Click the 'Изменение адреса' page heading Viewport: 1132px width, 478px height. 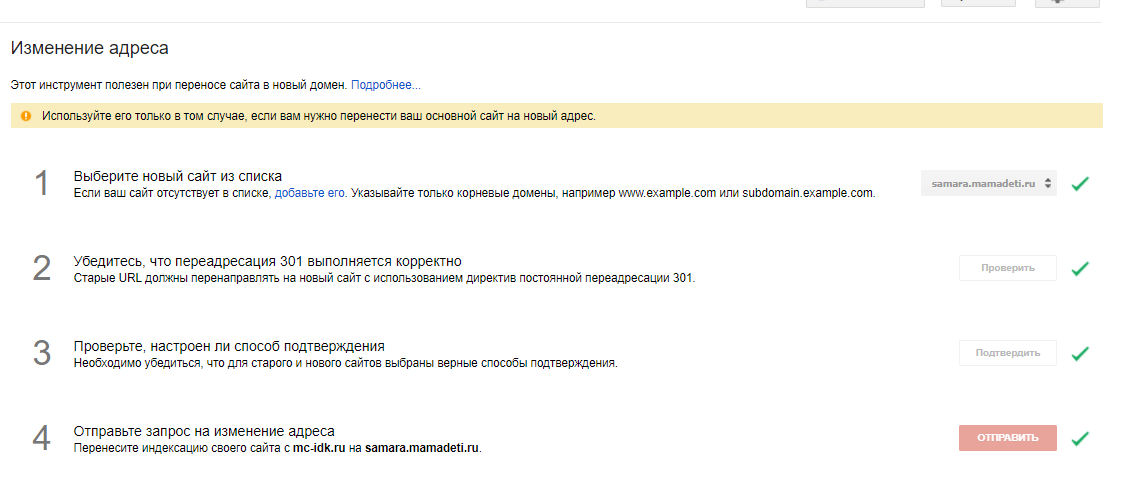(x=90, y=48)
